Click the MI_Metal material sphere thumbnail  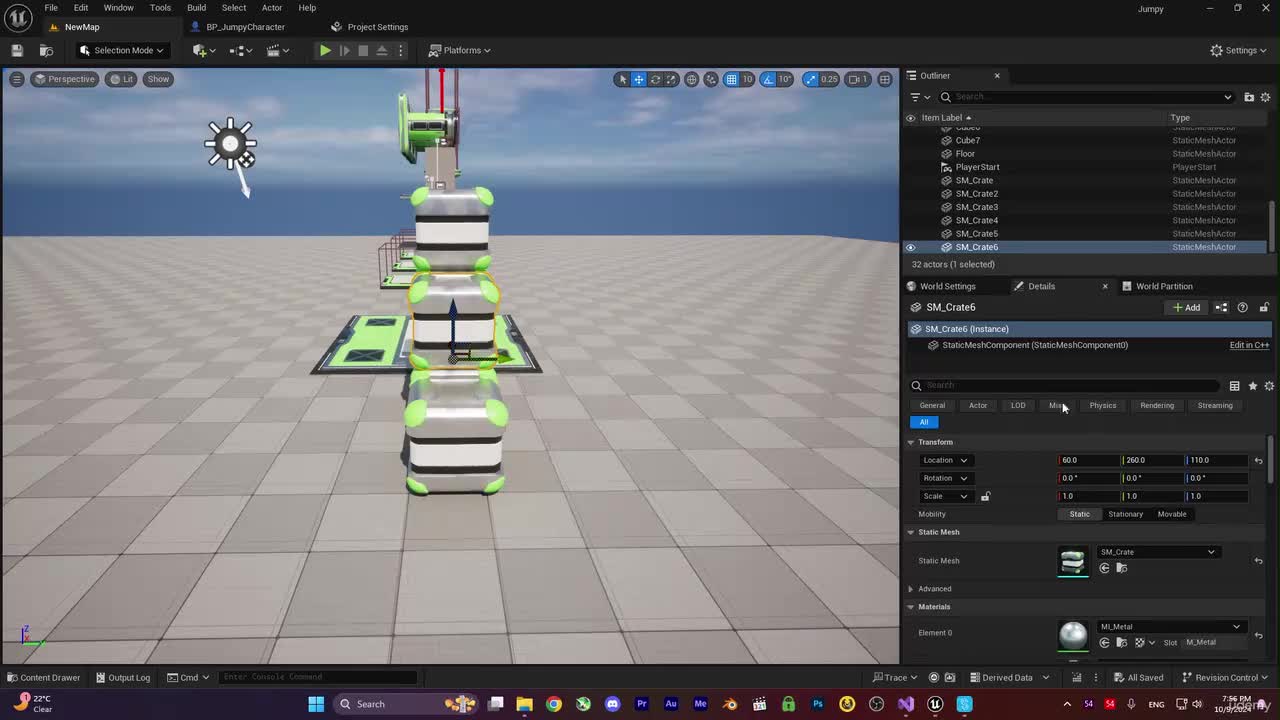click(x=1073, y=635)
